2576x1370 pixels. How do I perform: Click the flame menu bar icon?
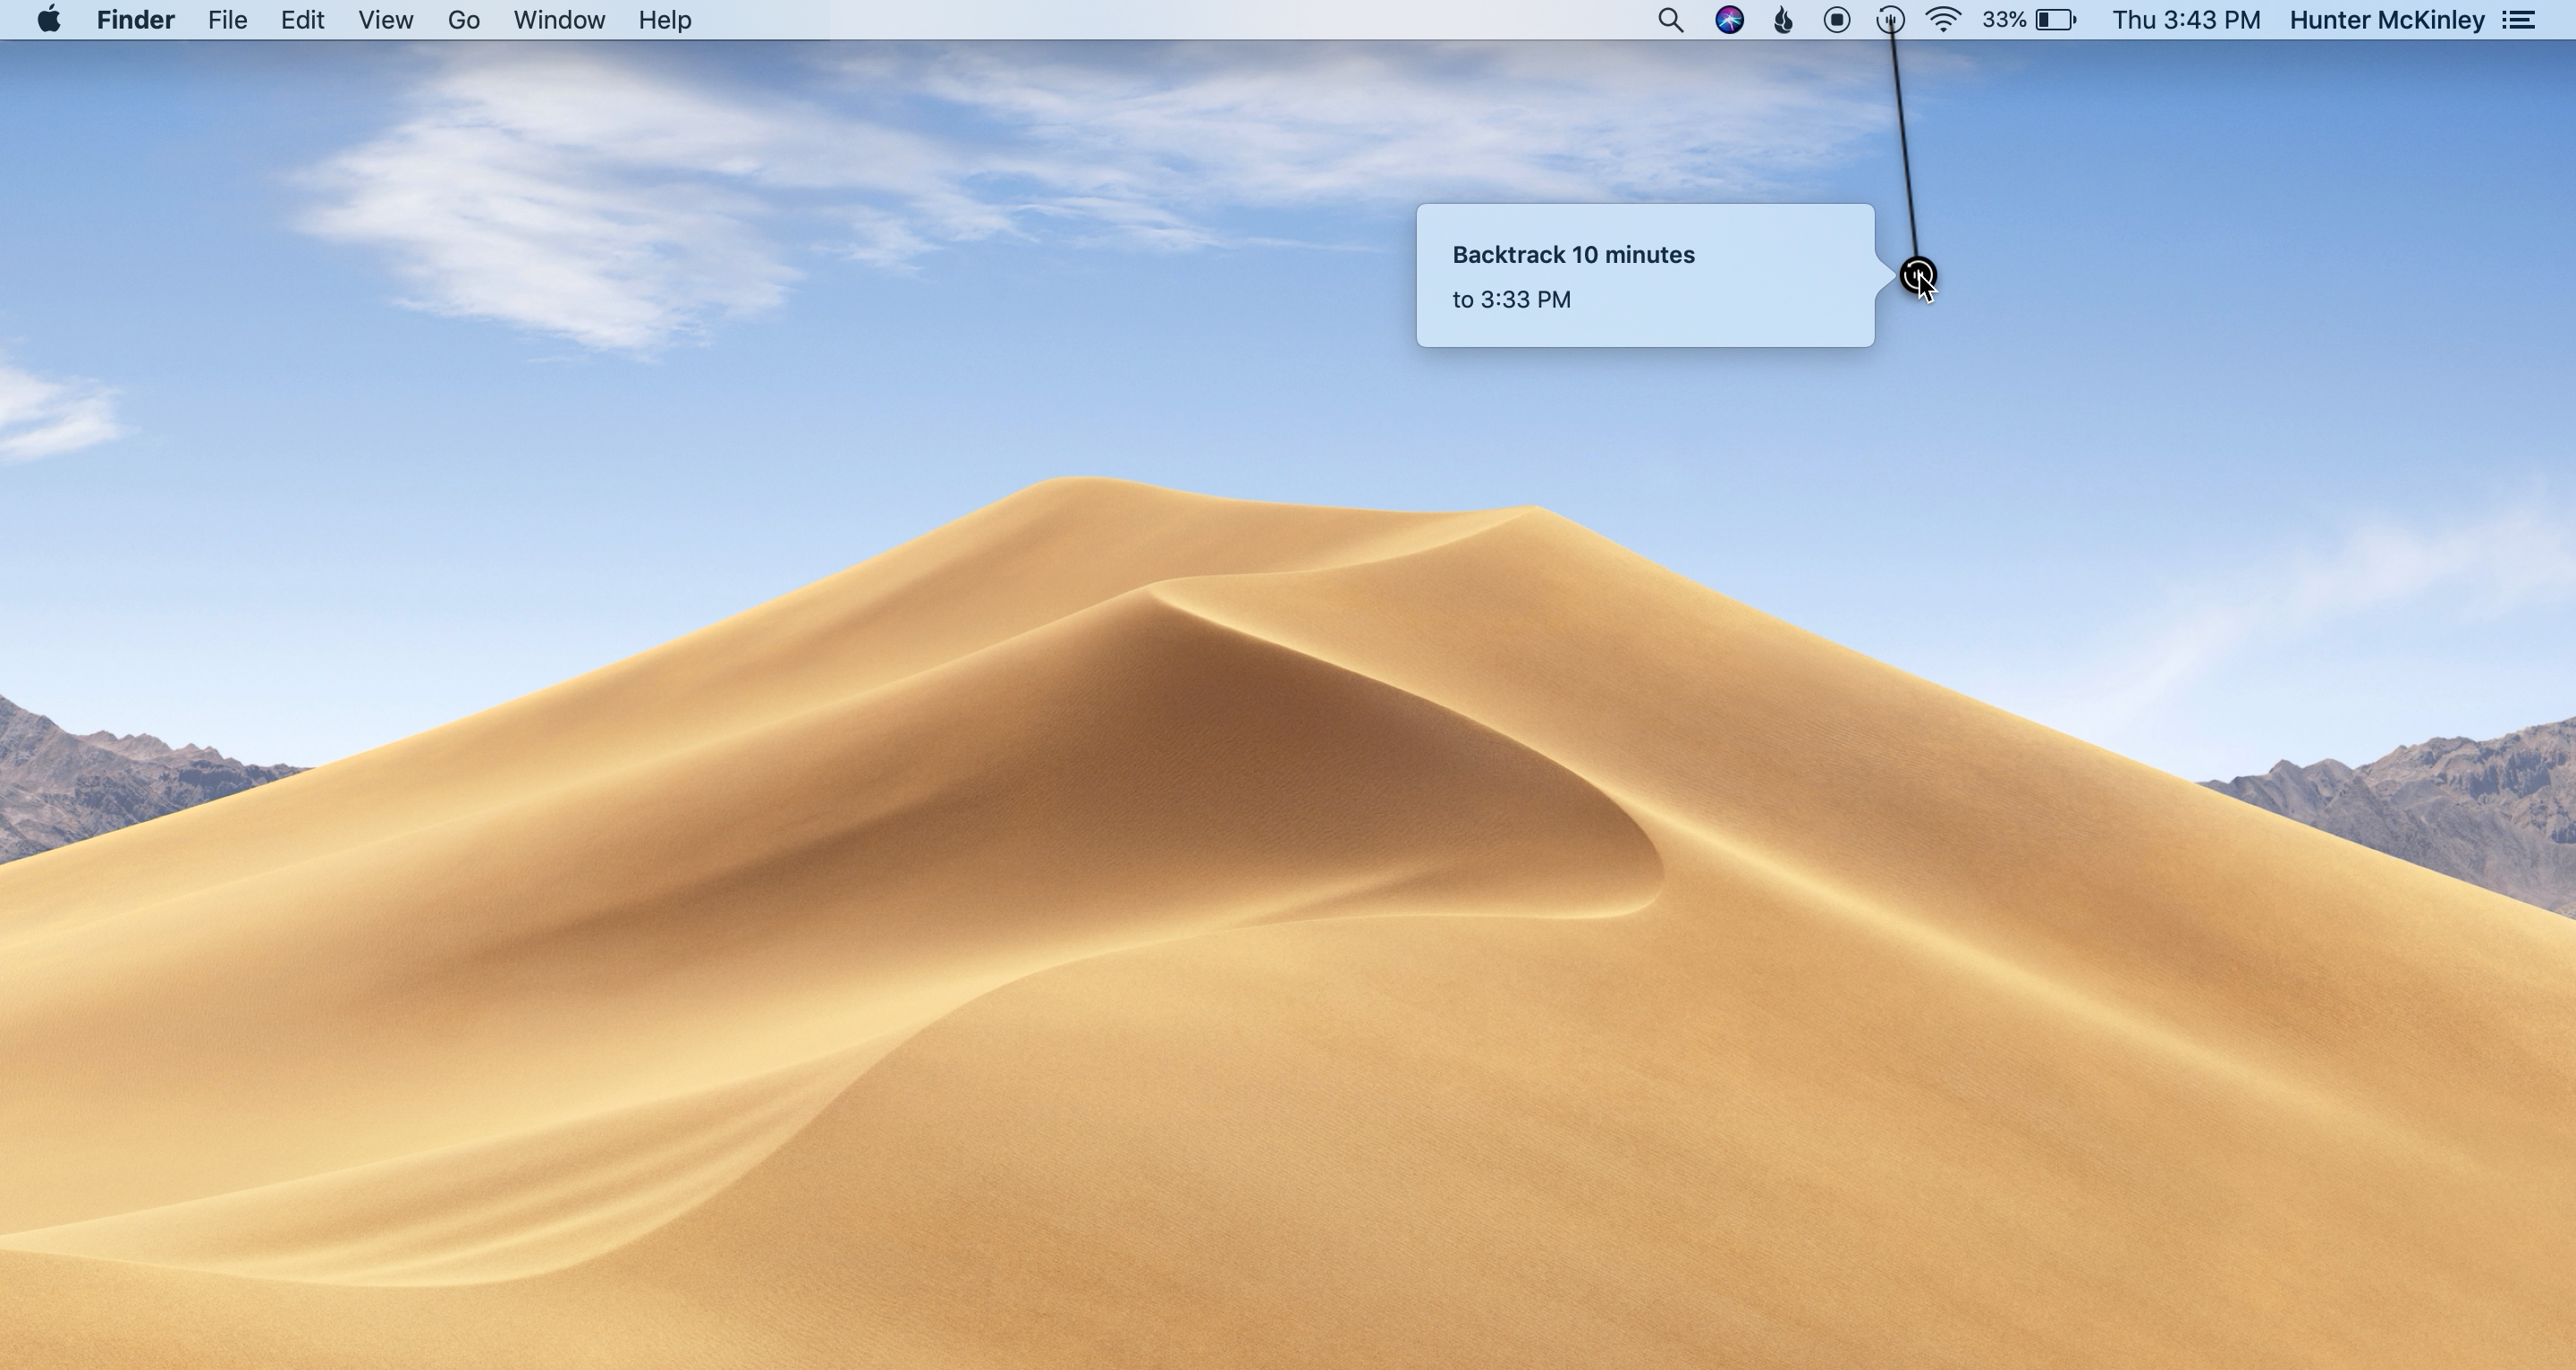tap(1783, 20)
